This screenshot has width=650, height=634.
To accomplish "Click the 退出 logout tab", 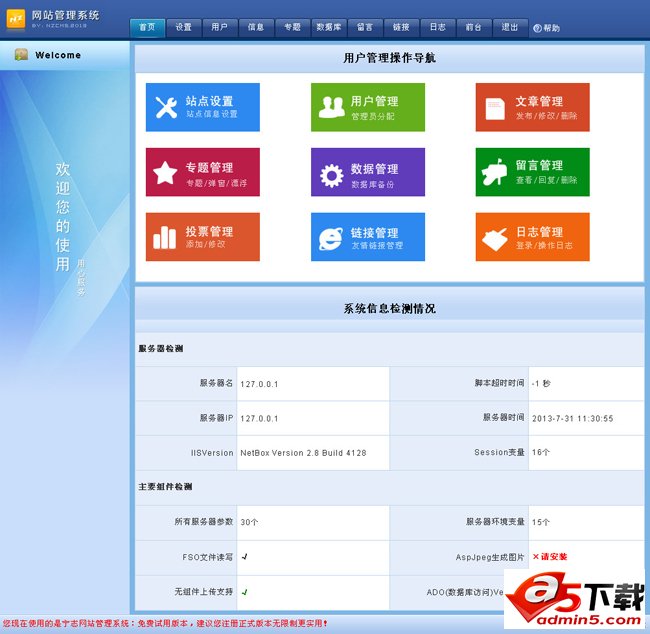I will (x=510, y=27).
